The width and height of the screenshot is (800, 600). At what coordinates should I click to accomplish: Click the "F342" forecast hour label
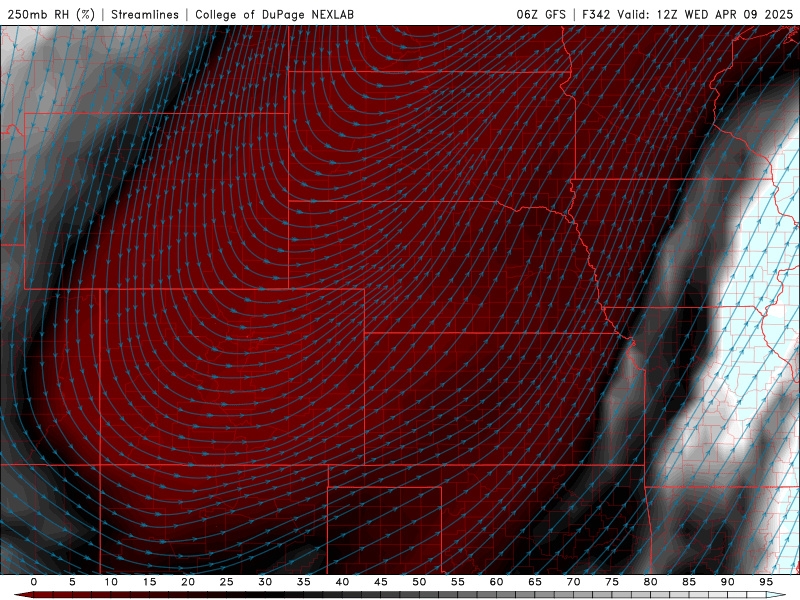pos(596,14)
